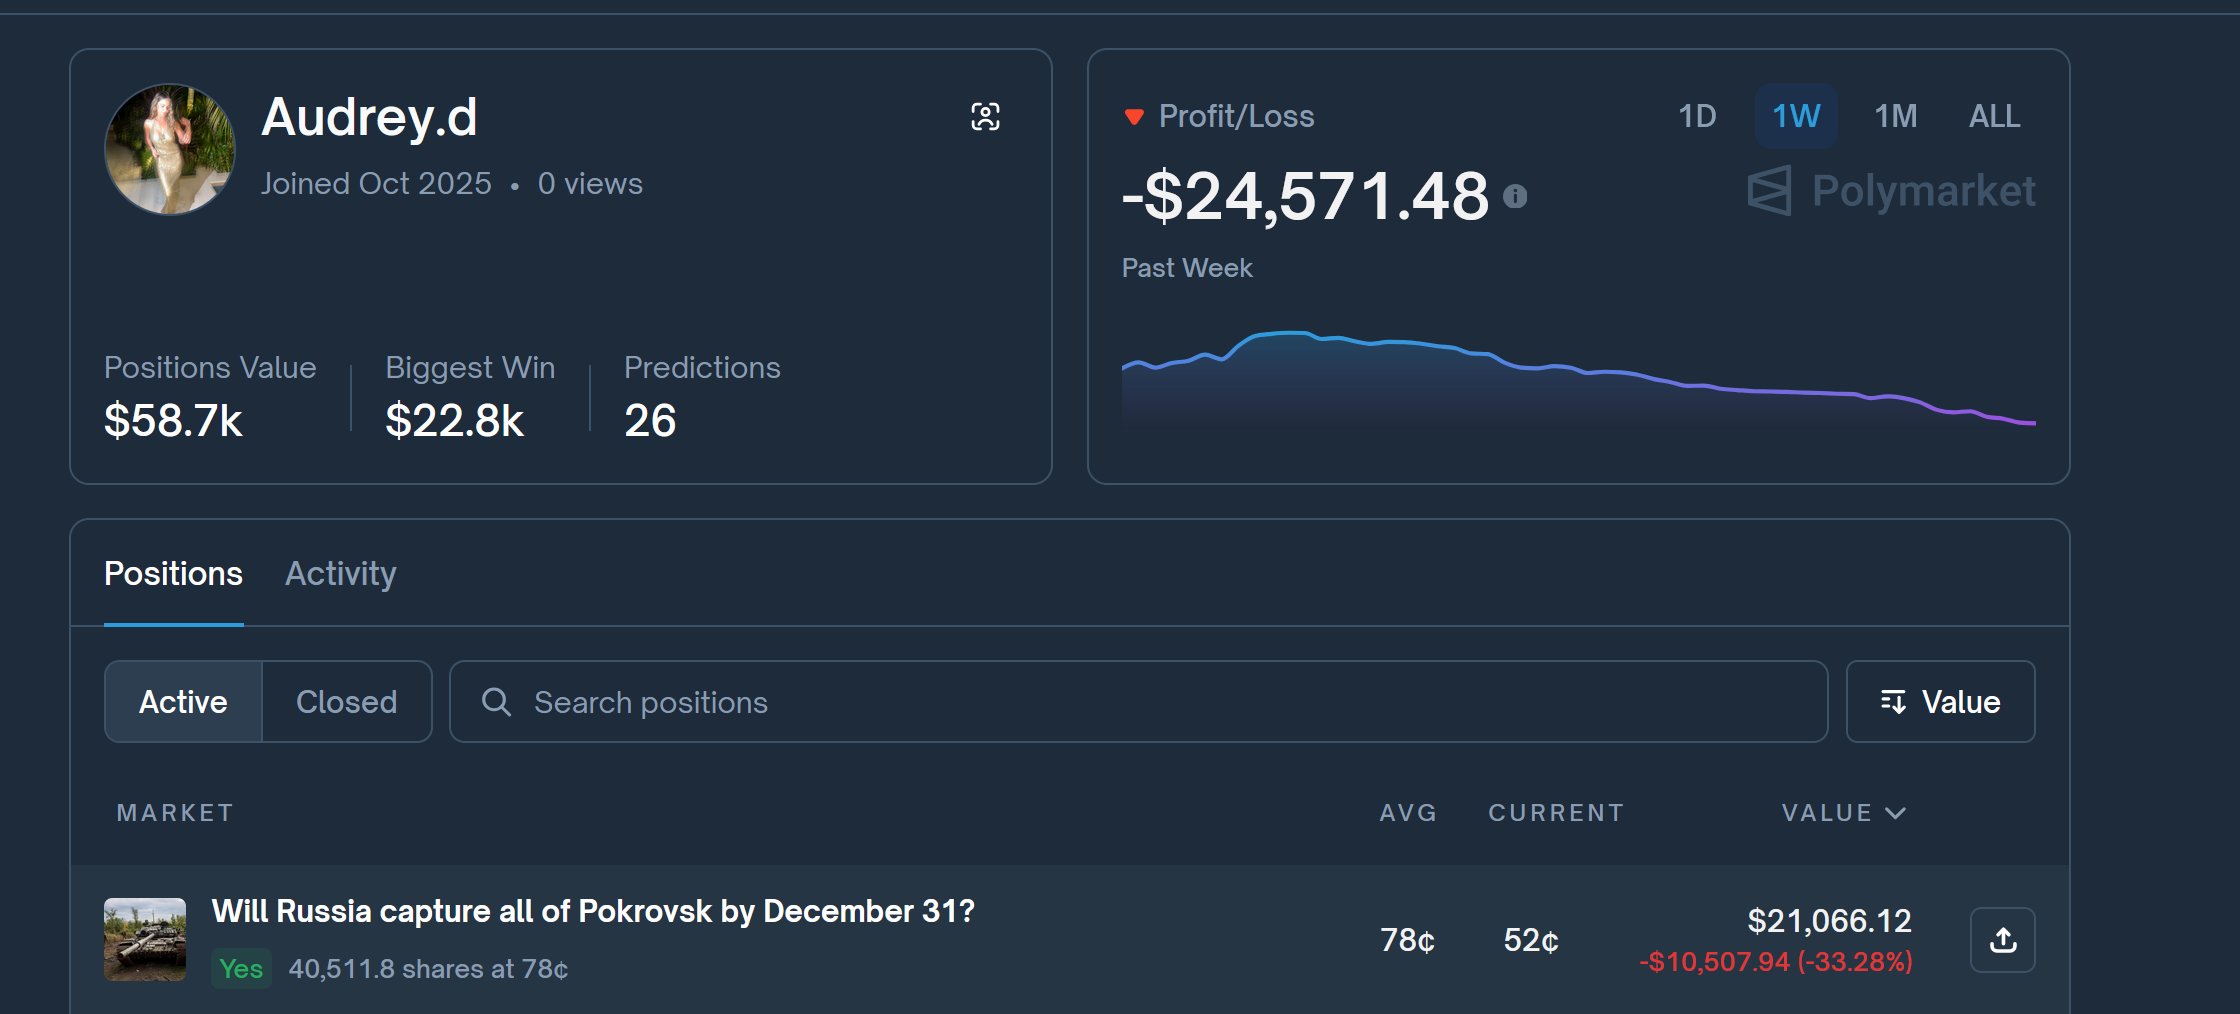Share the Pokrovsk position
The width and height of the screenshot is (2240, 1014).
coord(2003,940)
